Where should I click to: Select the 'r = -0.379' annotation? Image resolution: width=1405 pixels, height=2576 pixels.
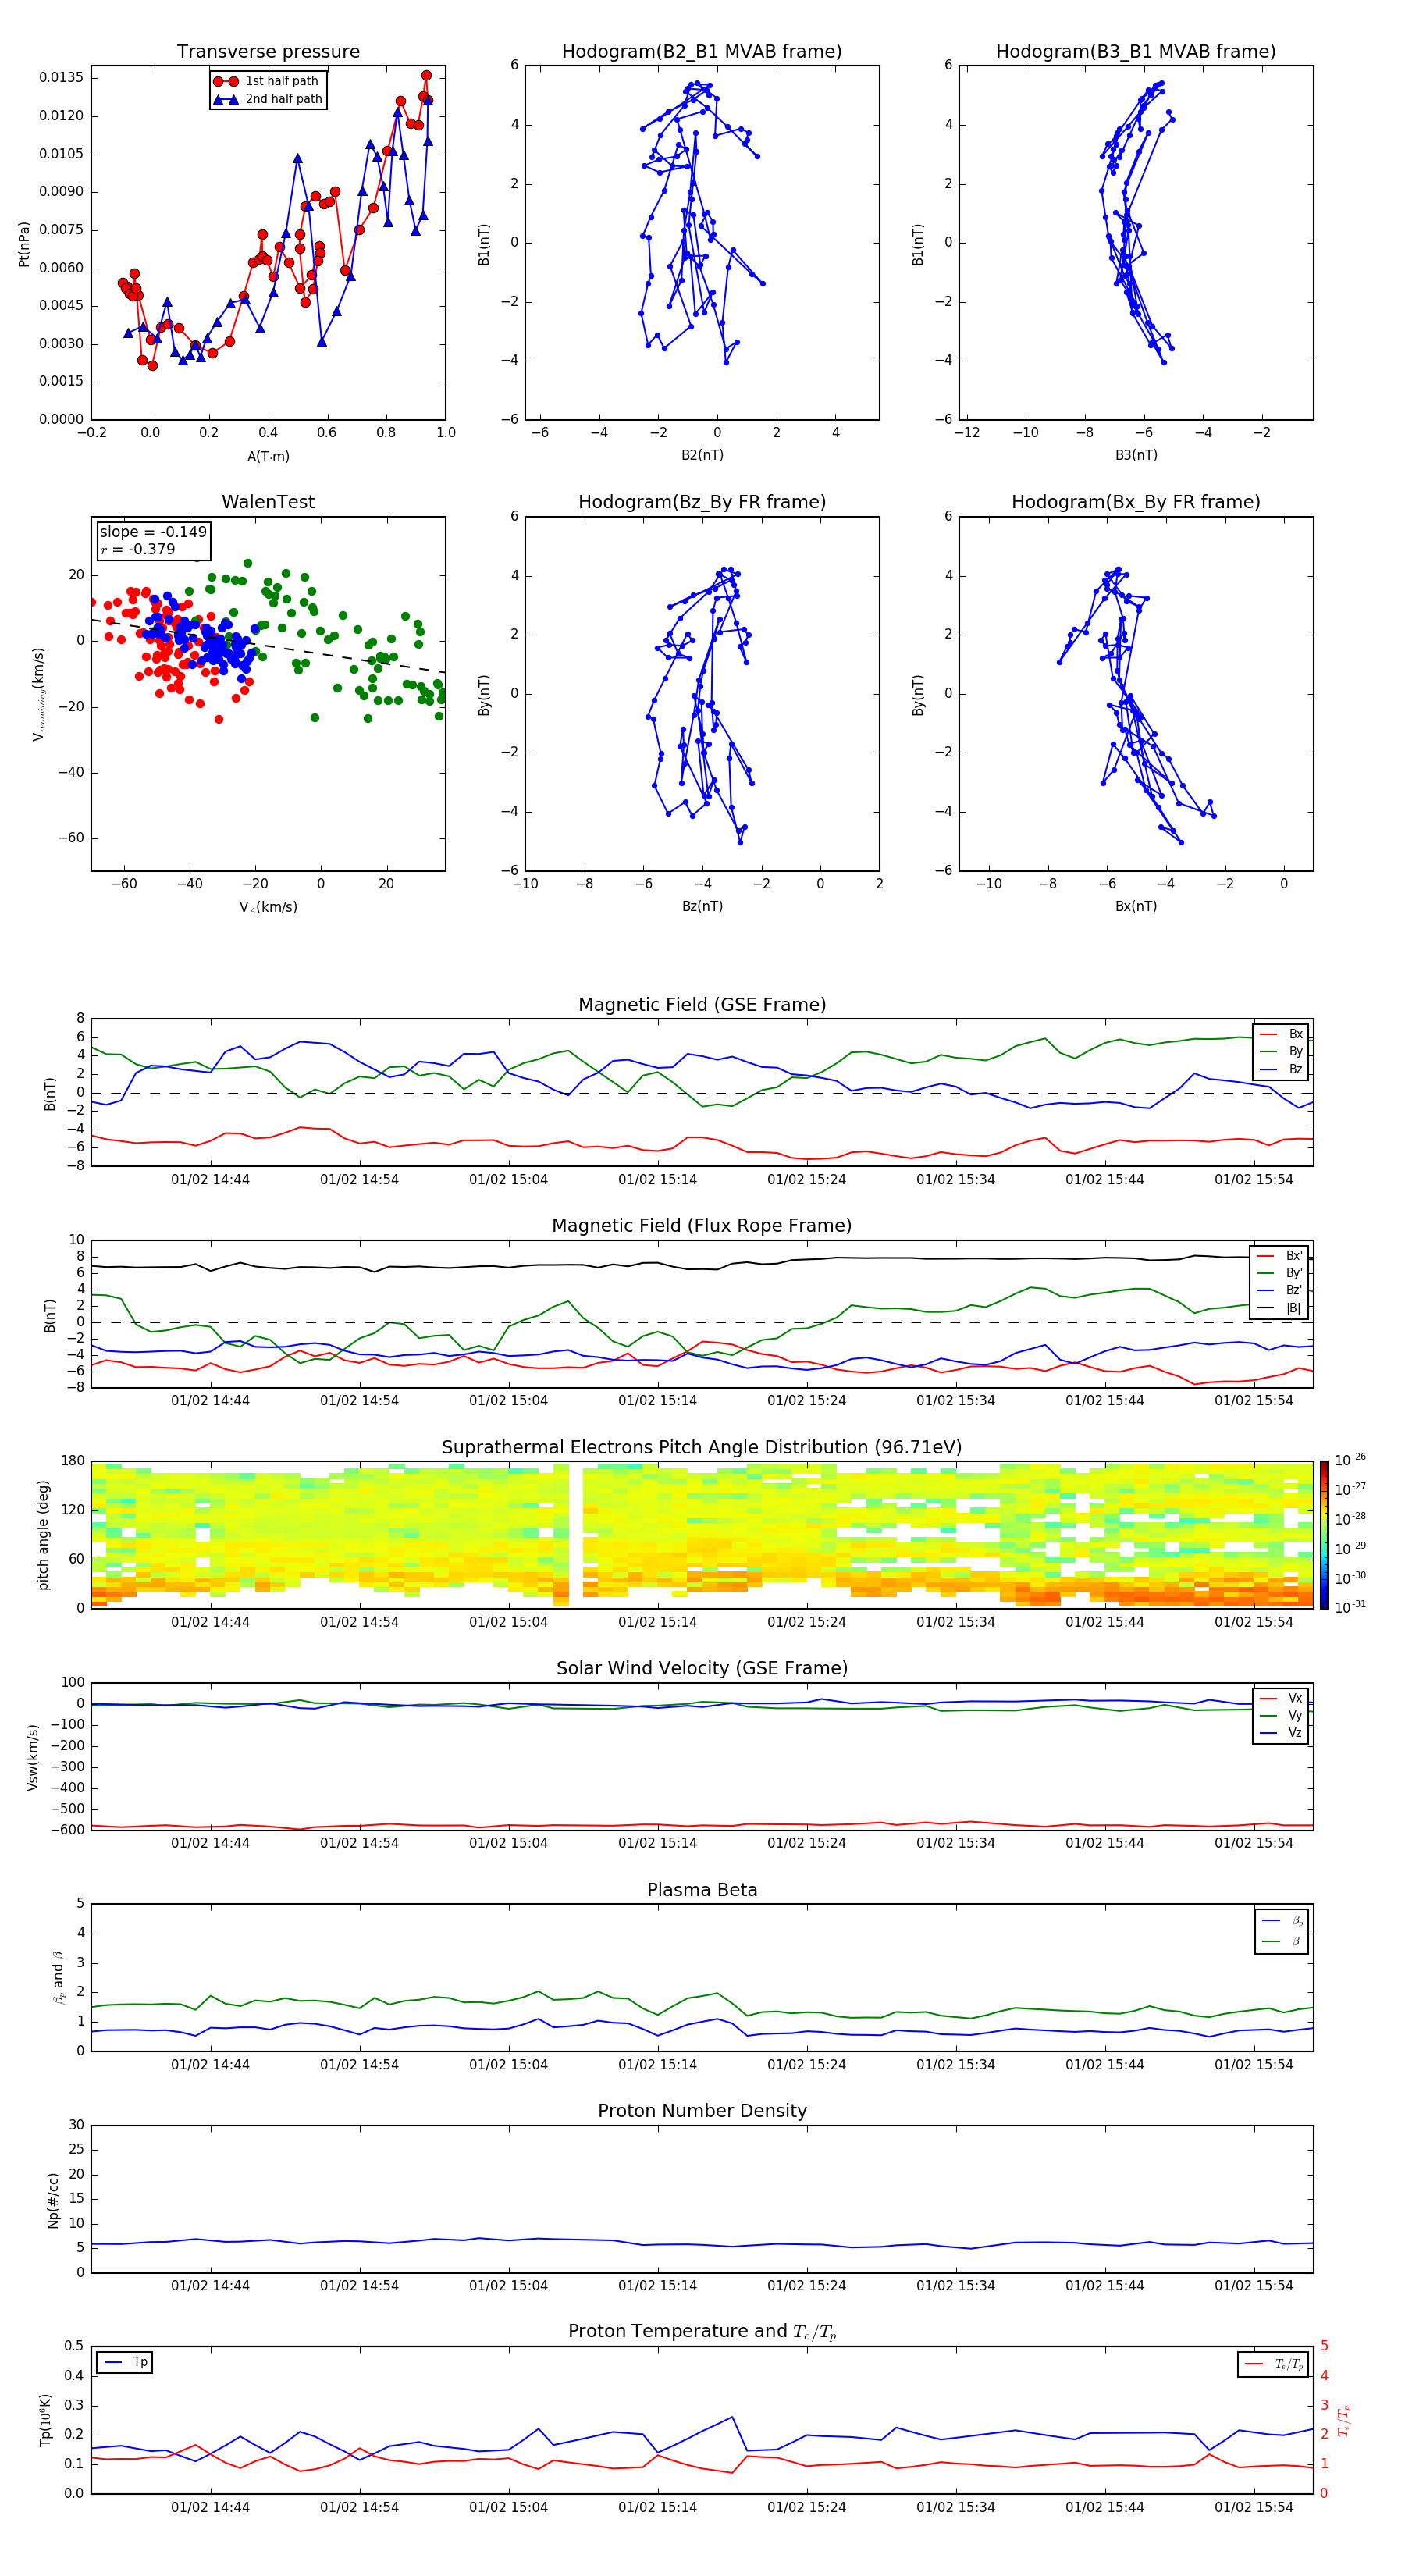point(138,549)
